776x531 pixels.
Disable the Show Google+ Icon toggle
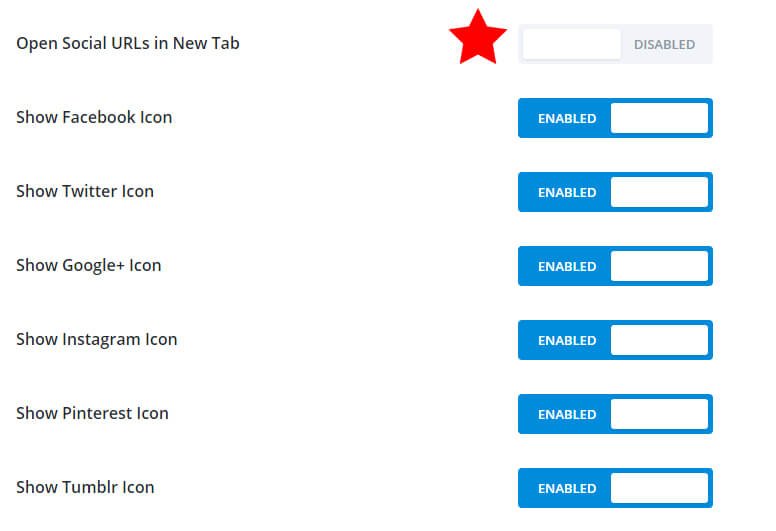pyautogui.click(x=615, y=266)
